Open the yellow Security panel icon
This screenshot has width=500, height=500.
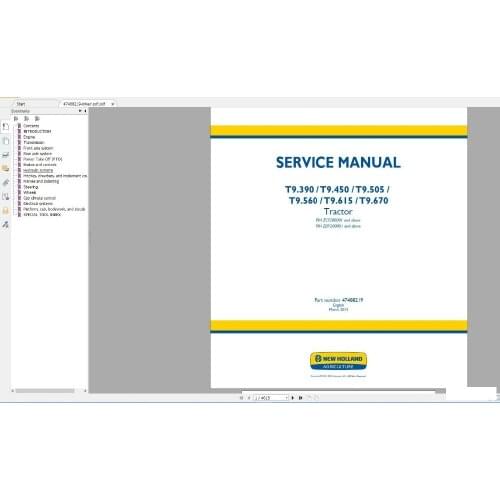tap(5, 210)
